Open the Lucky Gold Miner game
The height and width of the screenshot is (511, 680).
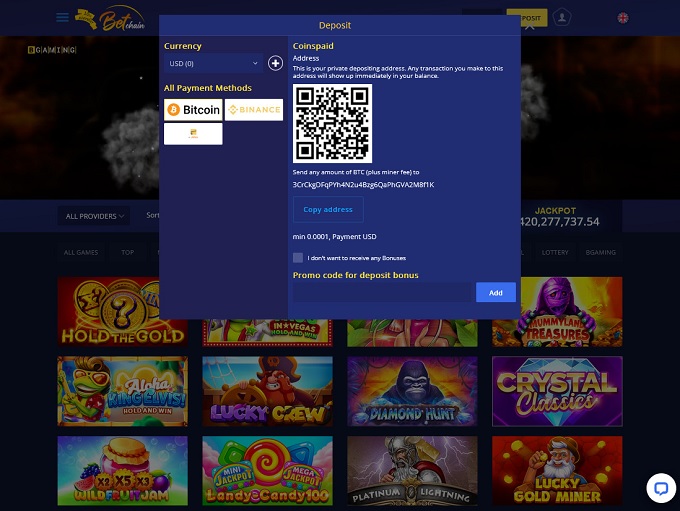pos(557,471)
